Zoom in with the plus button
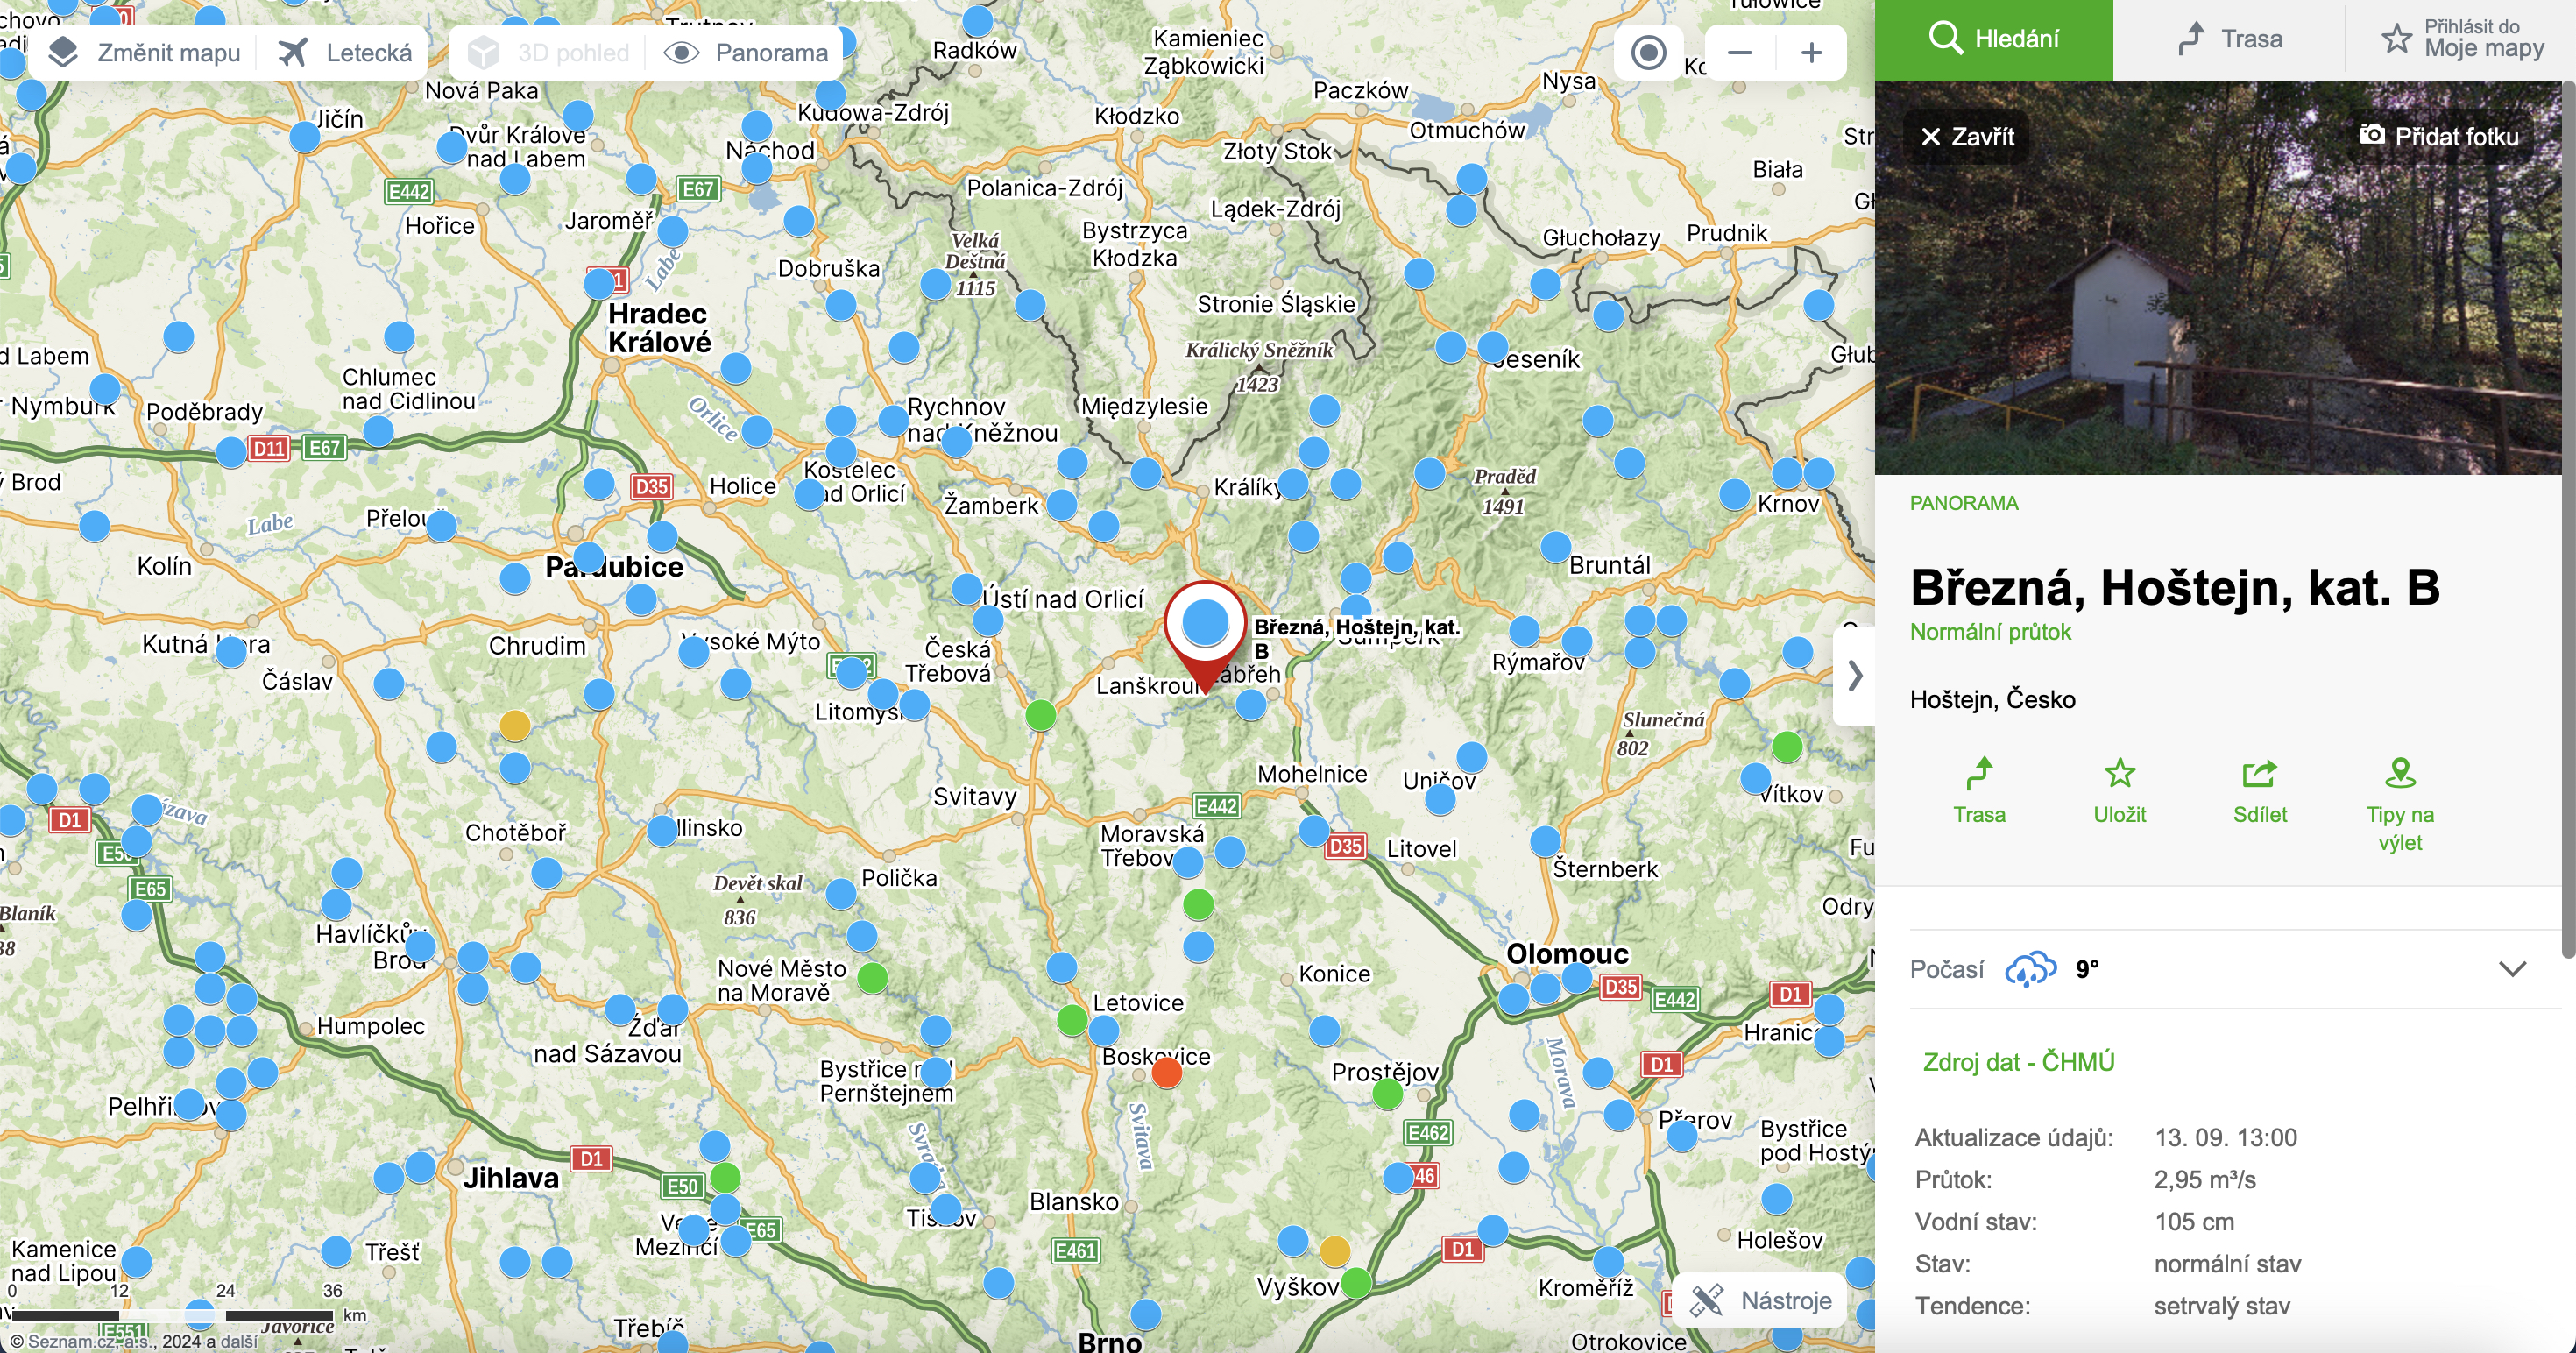This screenshot has height=1353, width=2576. 1811,52
